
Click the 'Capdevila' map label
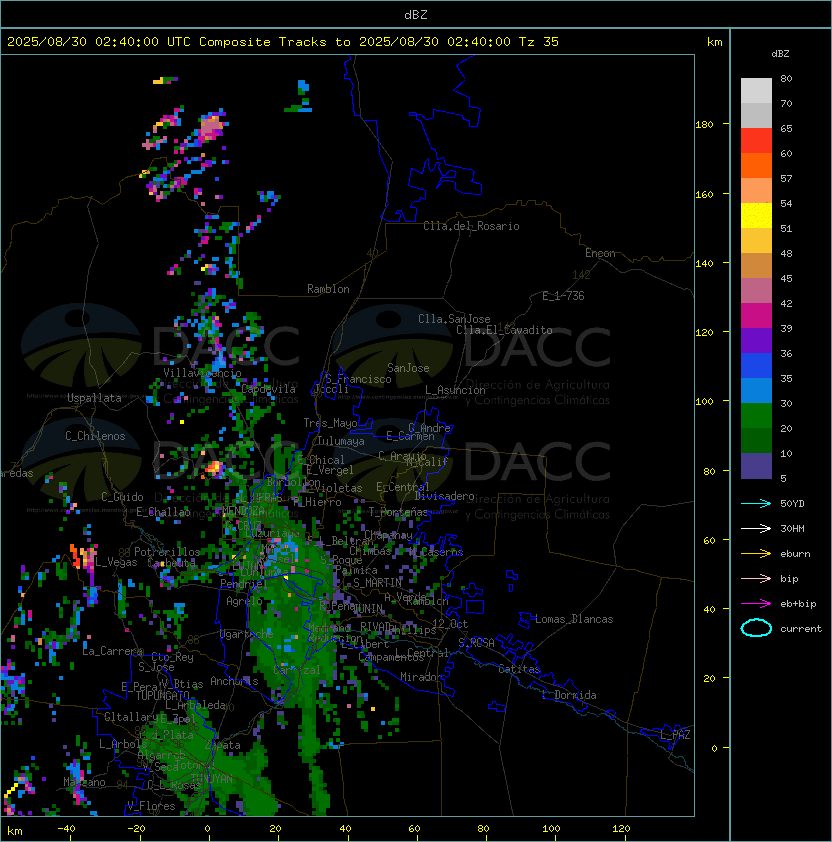coord(269,389)
